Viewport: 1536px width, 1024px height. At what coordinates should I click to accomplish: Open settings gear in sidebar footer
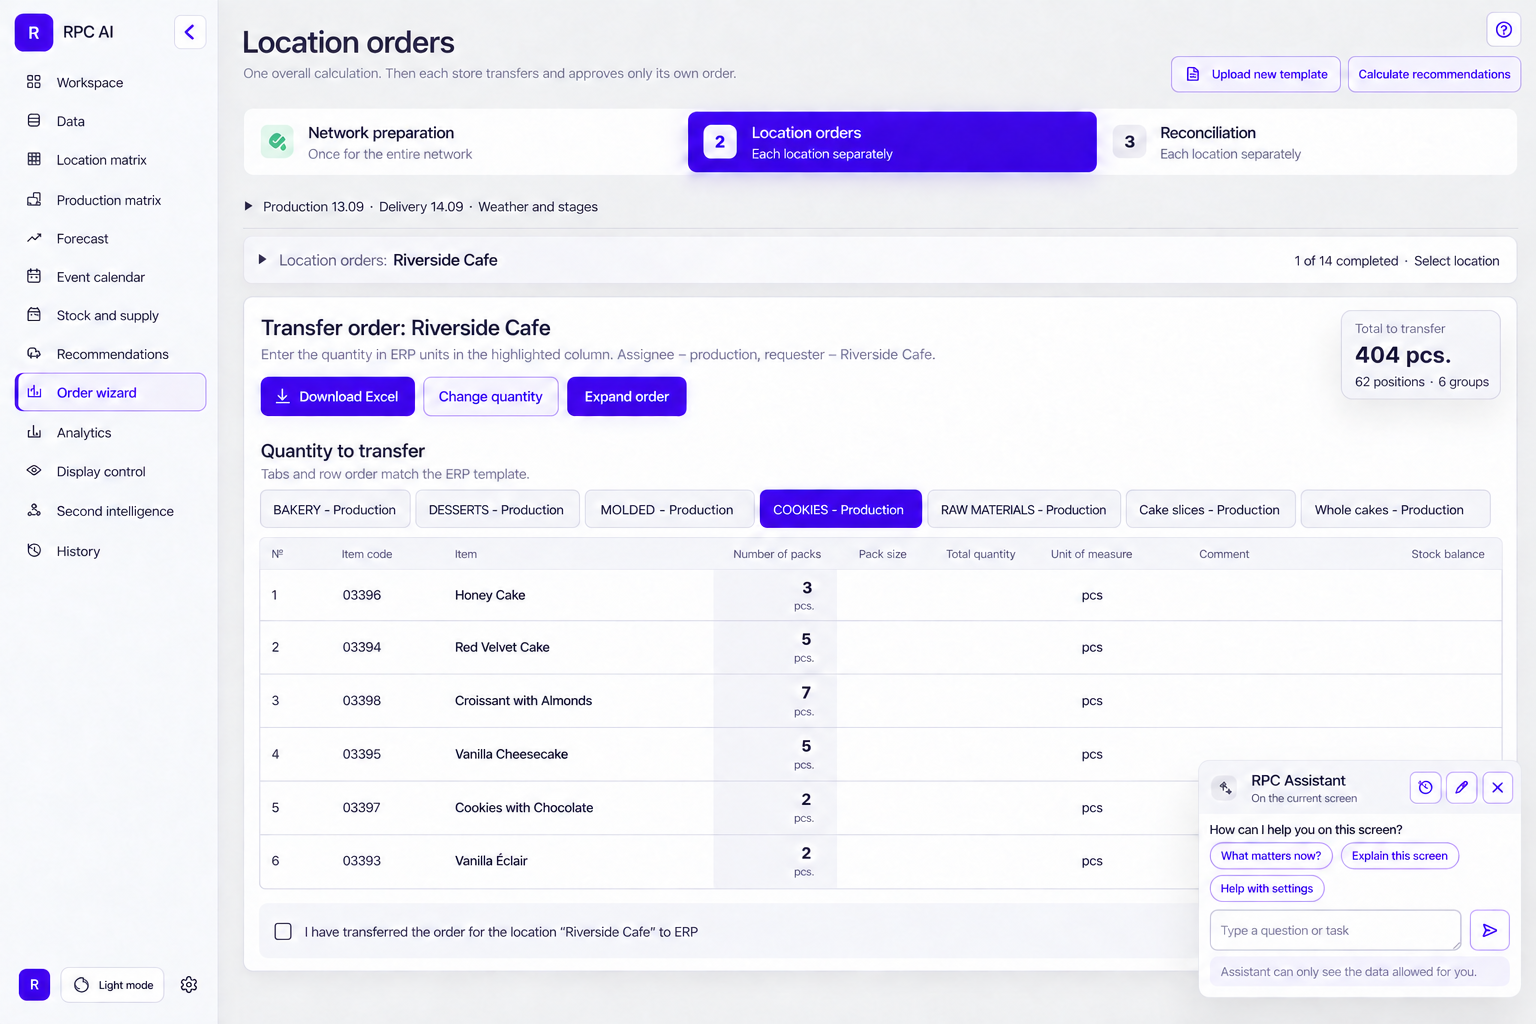[x=189, y=985]
